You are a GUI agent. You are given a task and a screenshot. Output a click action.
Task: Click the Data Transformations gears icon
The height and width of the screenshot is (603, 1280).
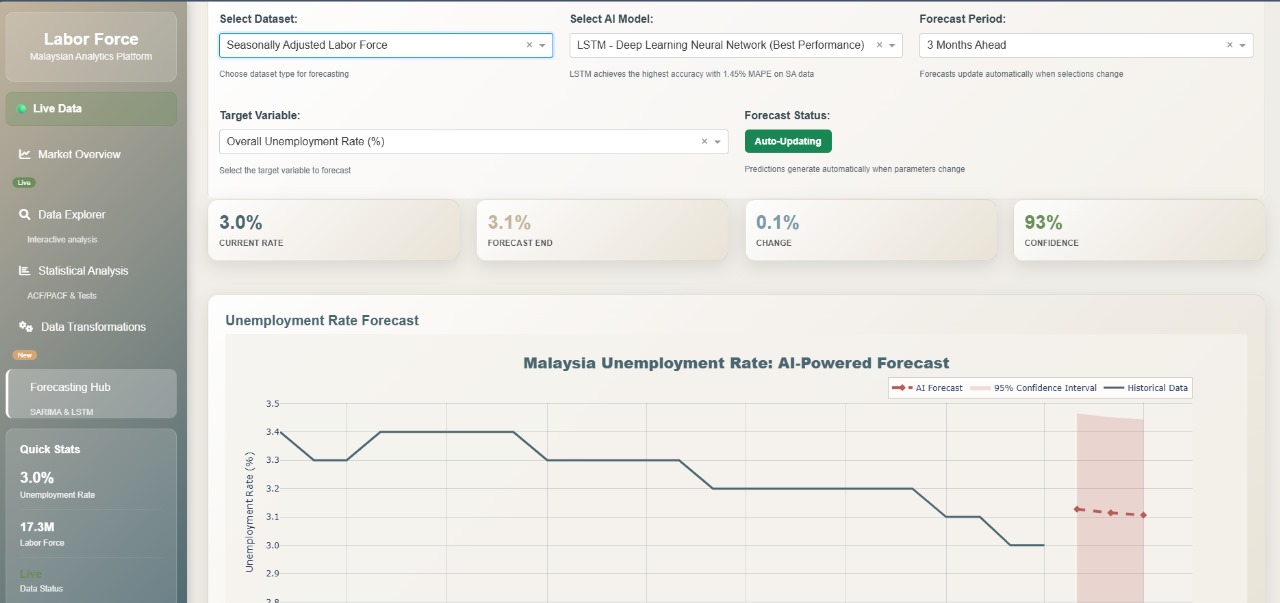click(x=26, y=327)
